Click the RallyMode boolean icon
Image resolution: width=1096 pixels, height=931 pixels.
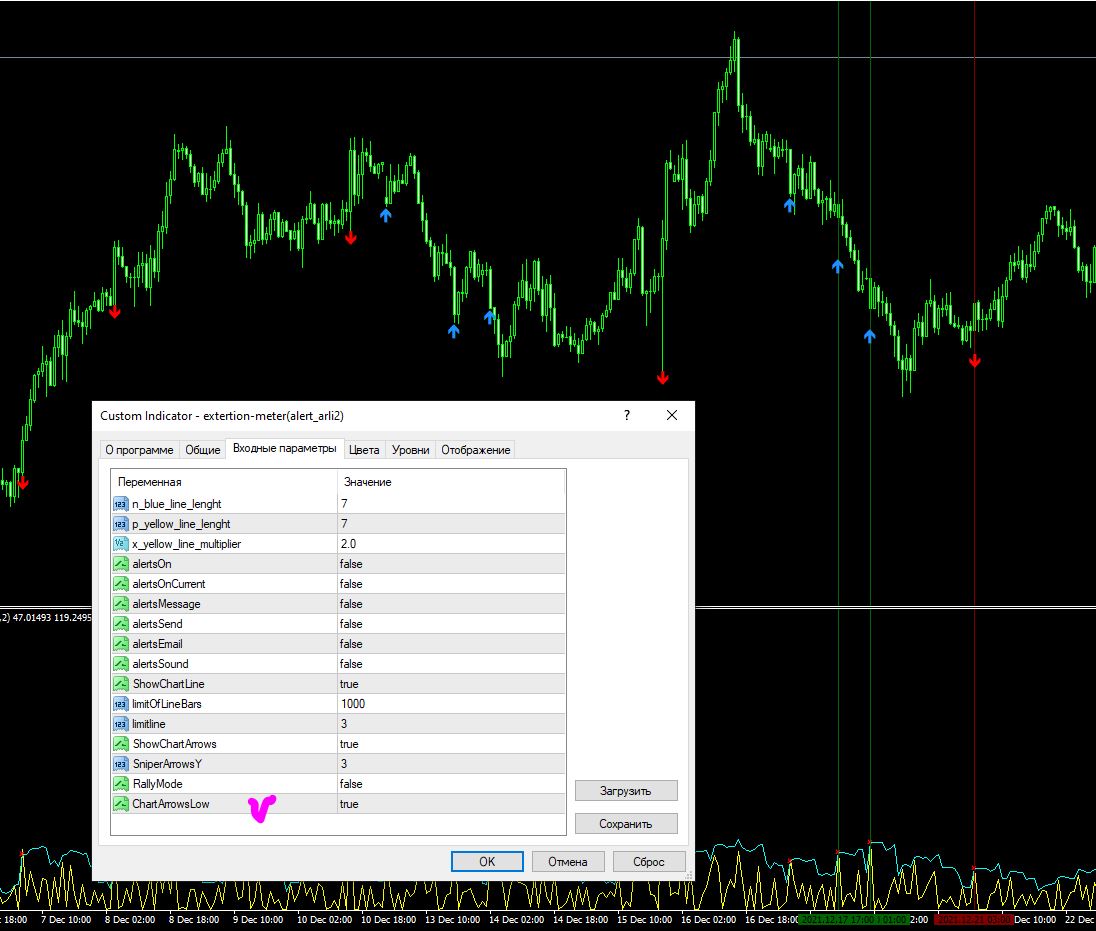pos(121,784)
